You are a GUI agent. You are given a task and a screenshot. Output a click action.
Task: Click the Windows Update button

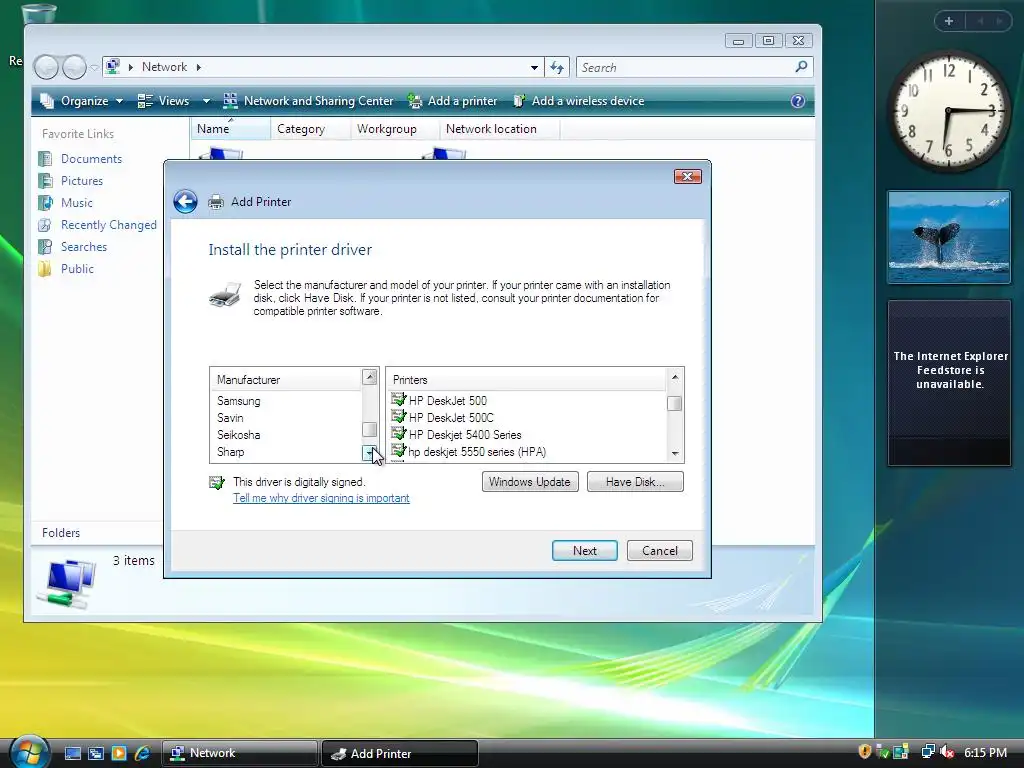(530, 482)
